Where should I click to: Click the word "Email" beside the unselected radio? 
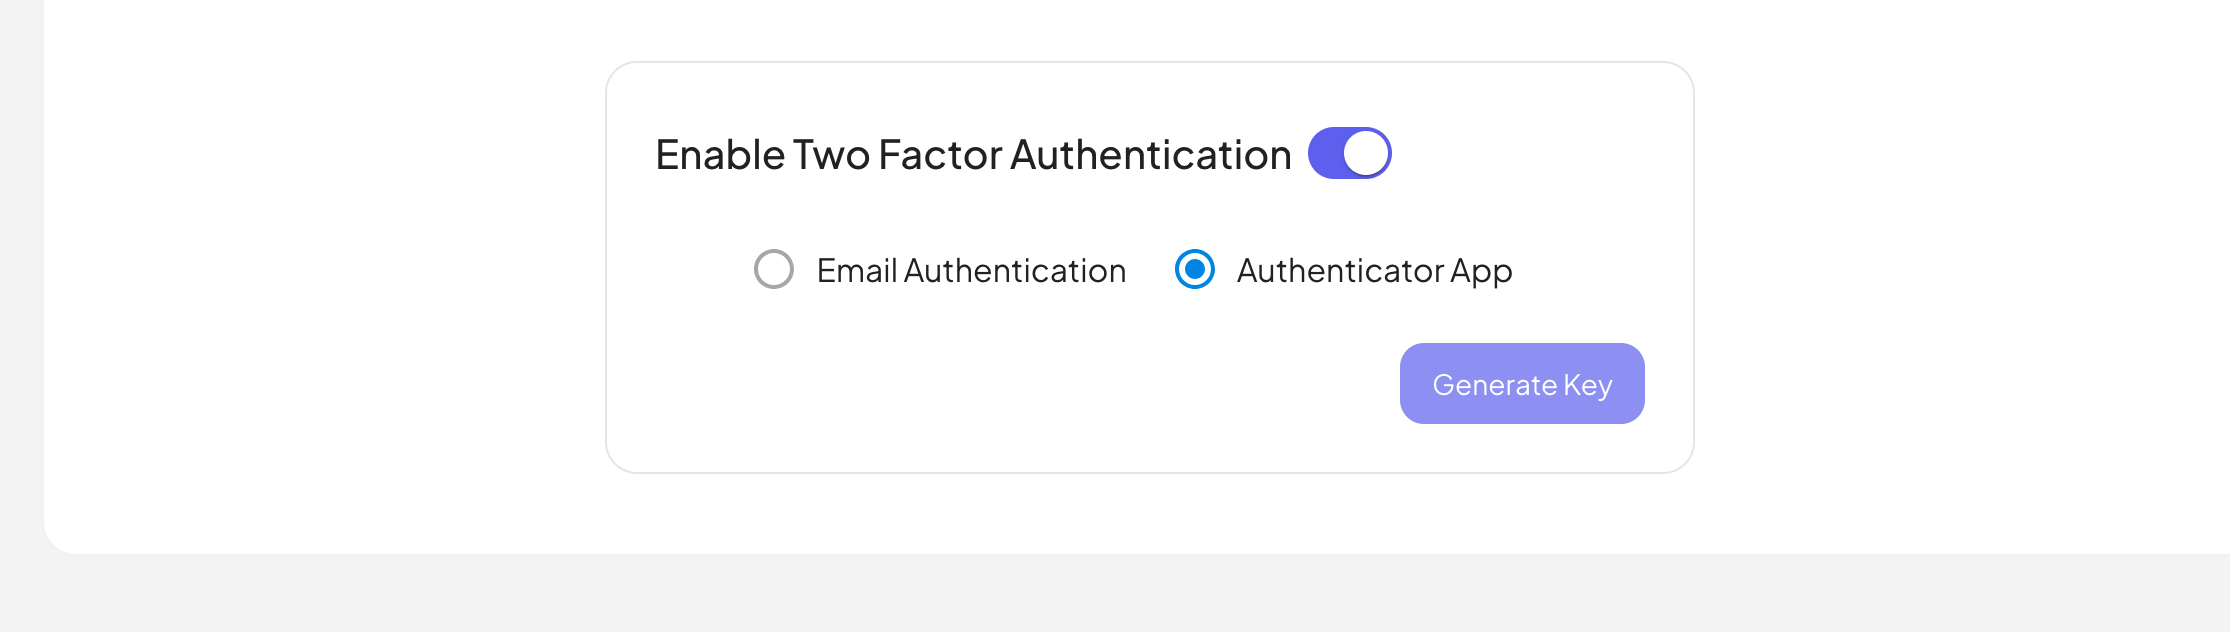tap(856, 271)
